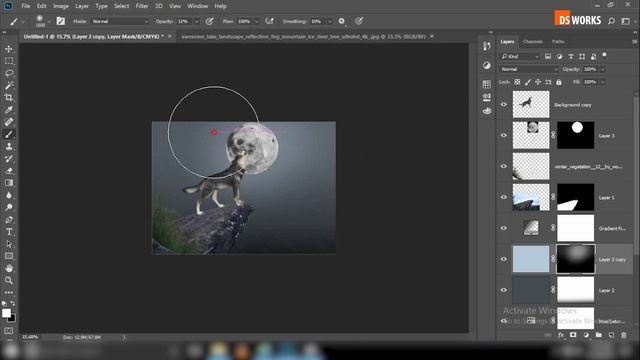Open the Image menu
Viewport: 640px width, 360px height.
pos(61,6)
